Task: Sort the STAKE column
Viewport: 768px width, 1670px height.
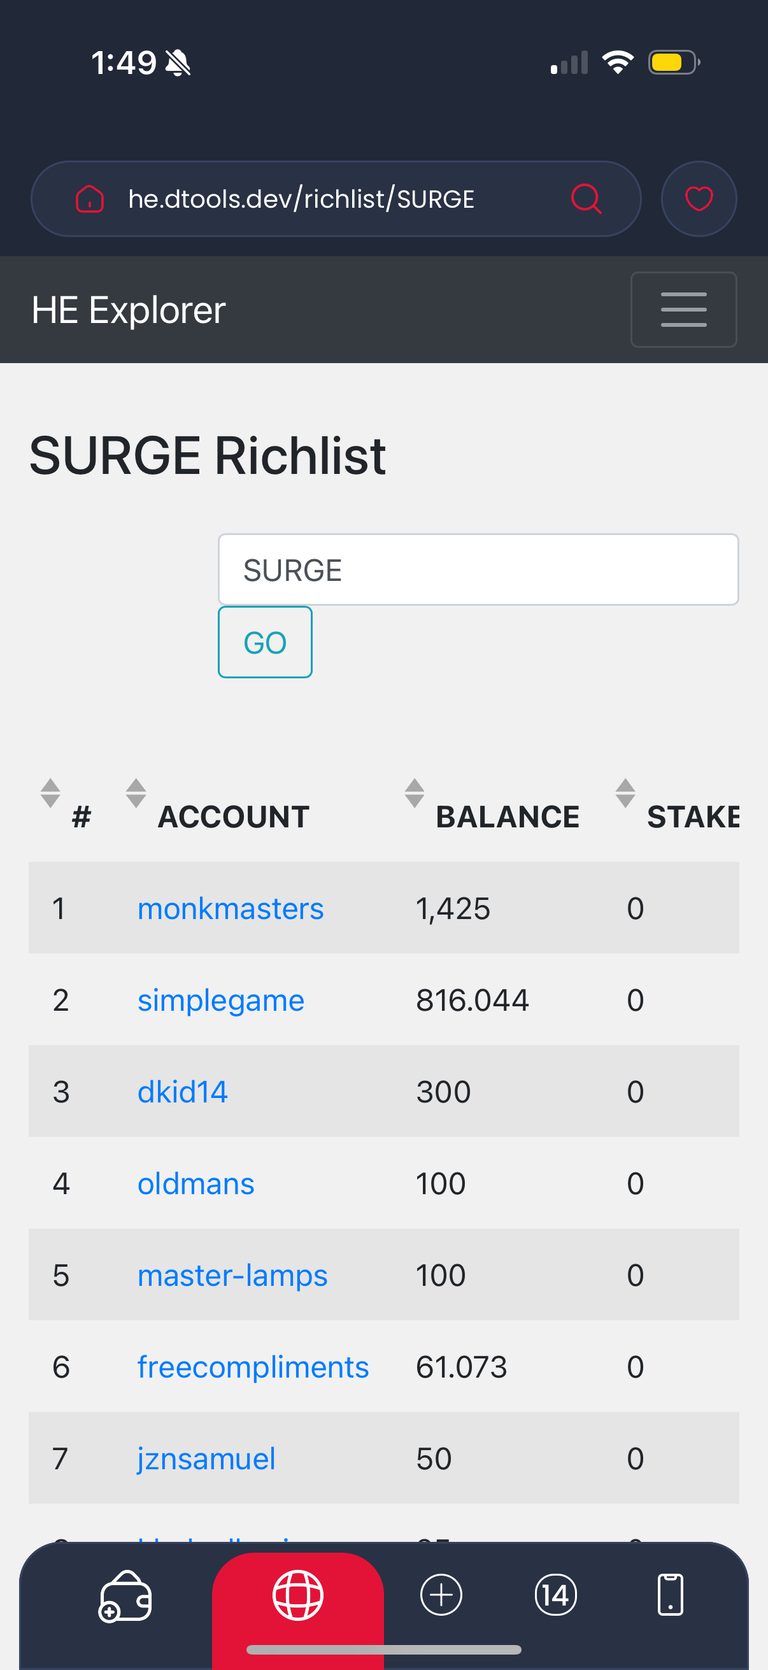Action: tap(625, 793)
